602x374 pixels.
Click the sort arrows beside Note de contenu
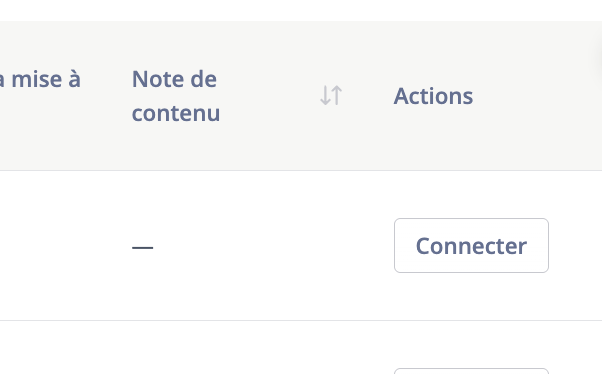[x=331, y=96]
